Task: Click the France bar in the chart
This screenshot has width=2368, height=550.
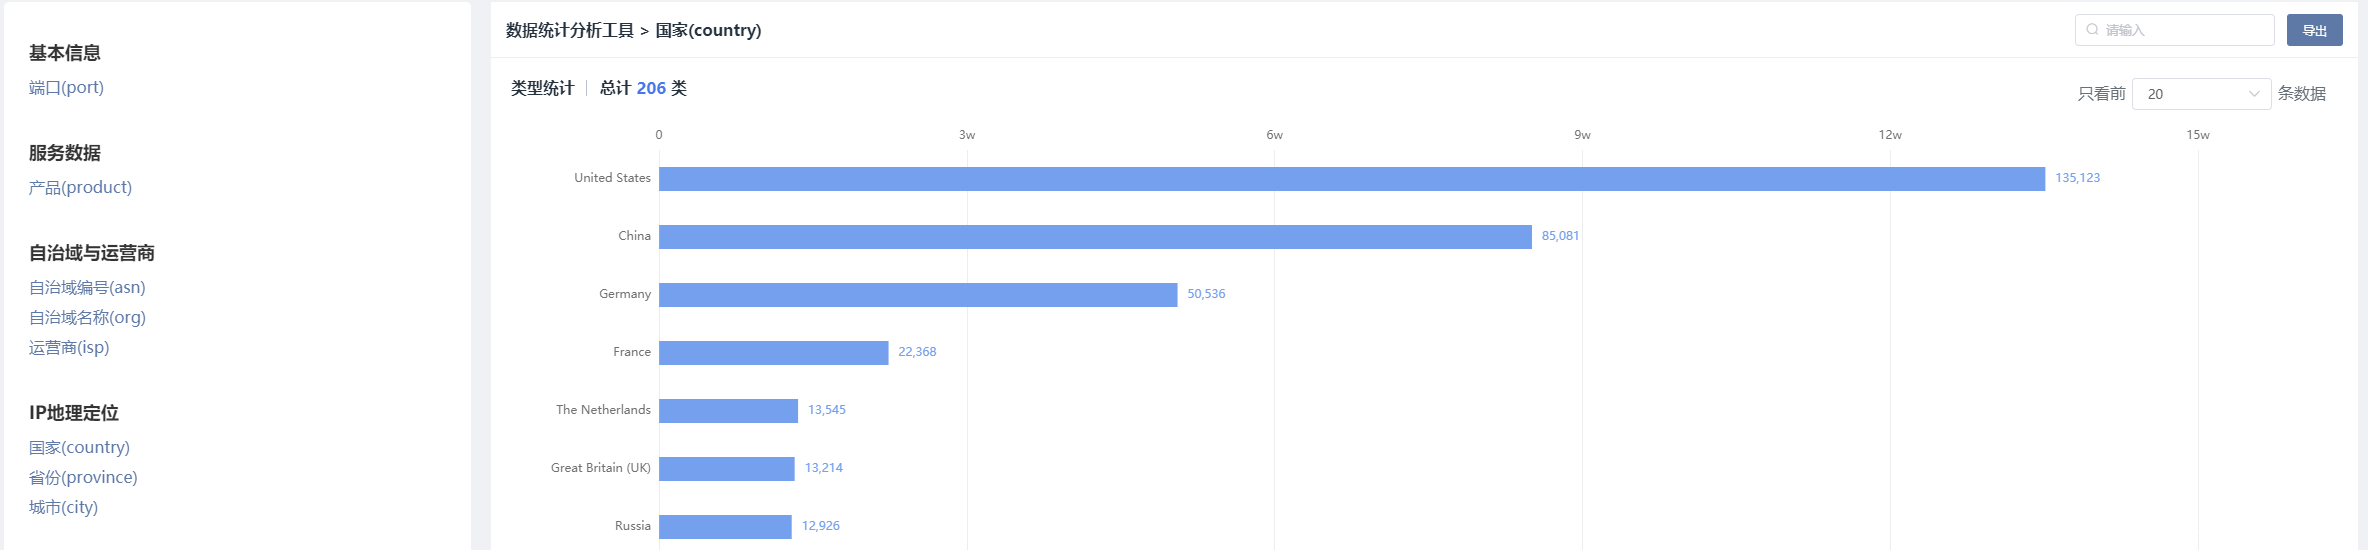Action: tap(773, 353)
